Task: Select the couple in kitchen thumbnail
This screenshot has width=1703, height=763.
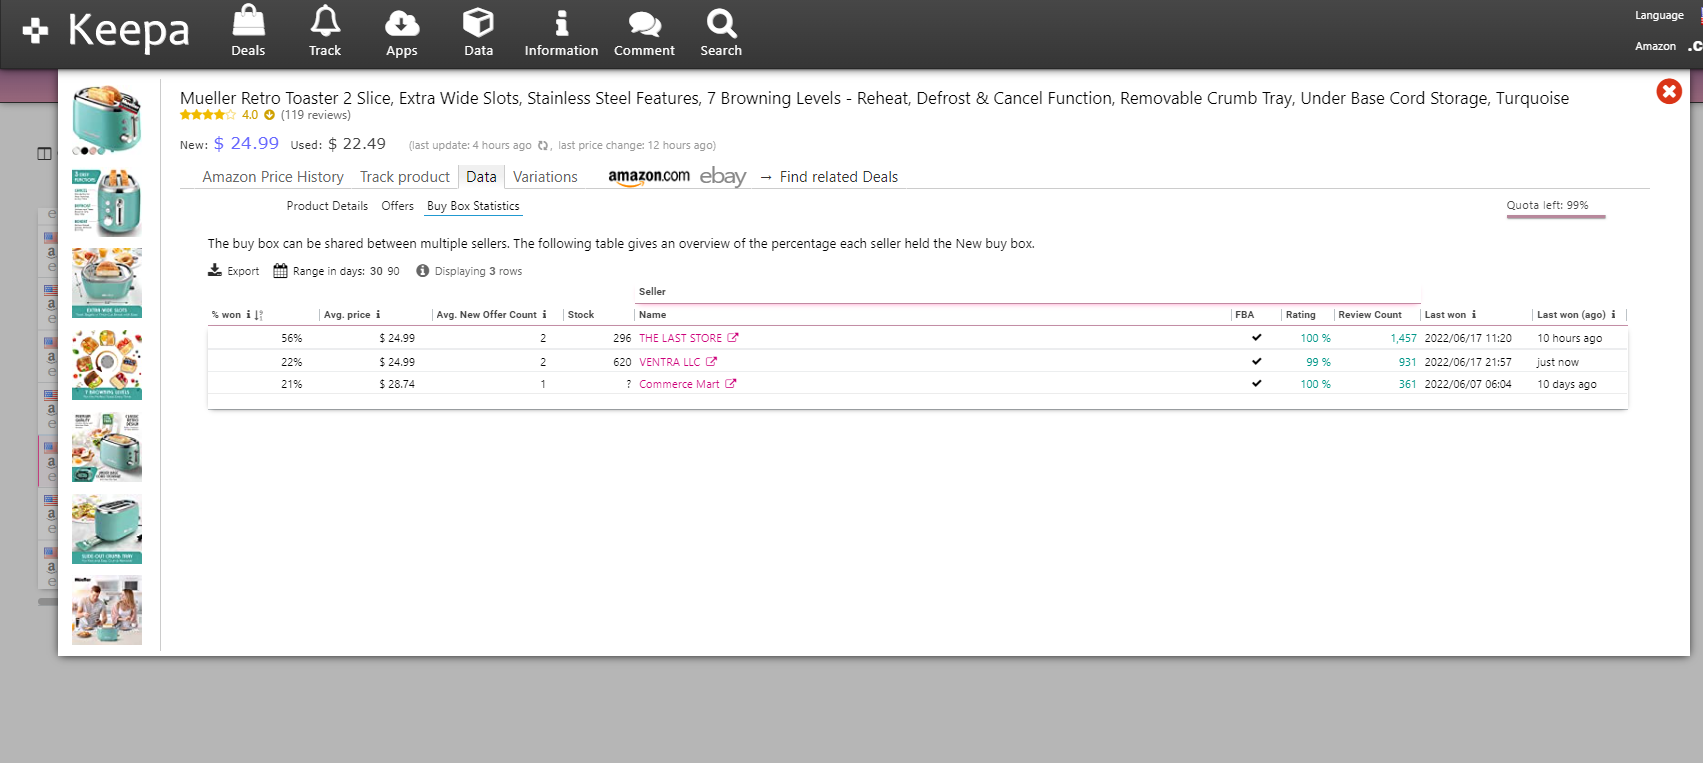Action: pos(107,610)
